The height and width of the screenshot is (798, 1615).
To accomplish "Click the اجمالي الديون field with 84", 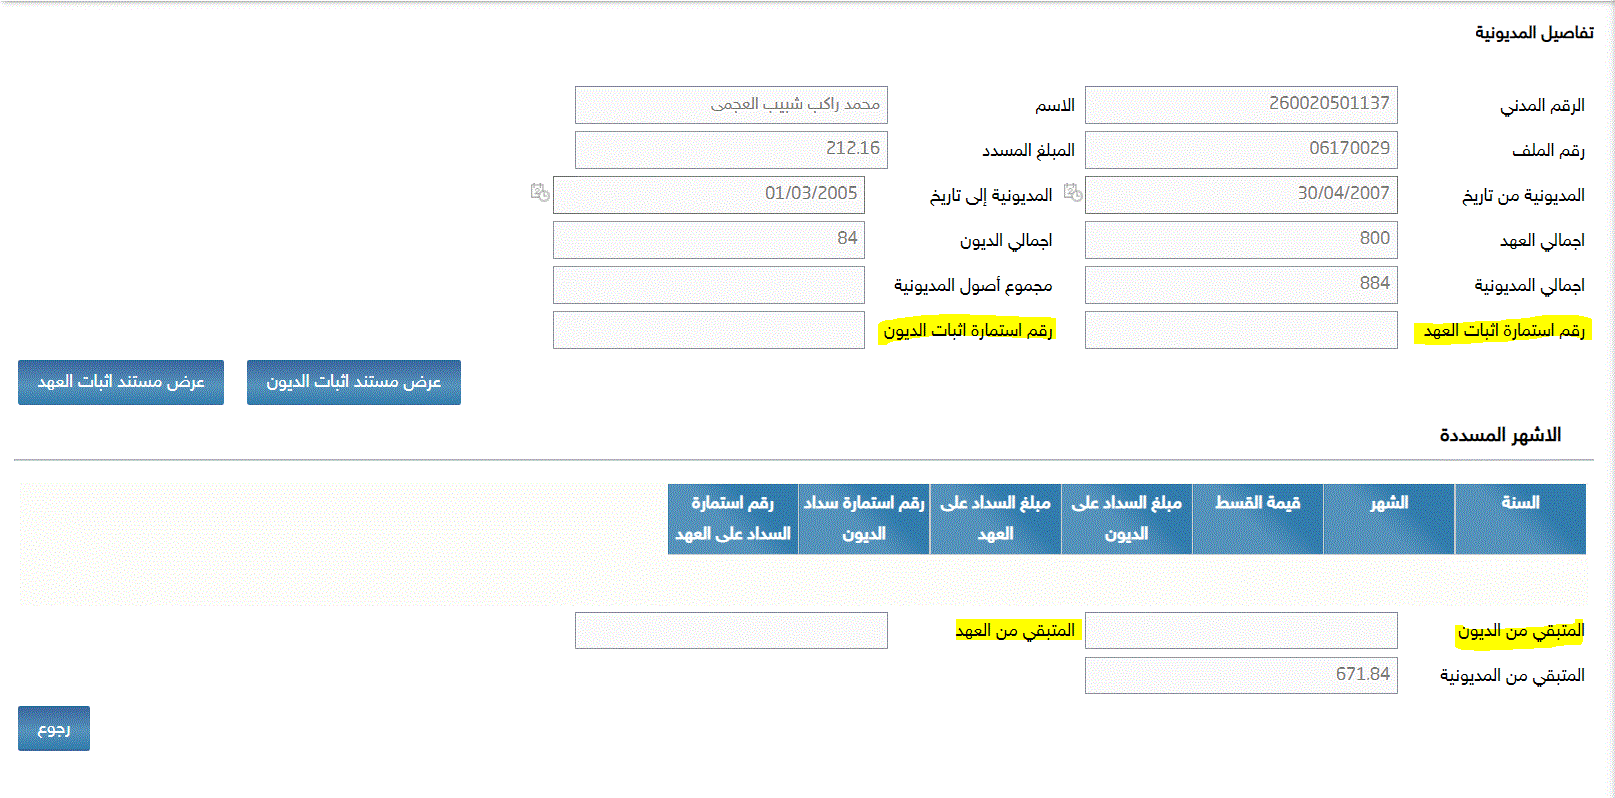I will pos(709,239).
